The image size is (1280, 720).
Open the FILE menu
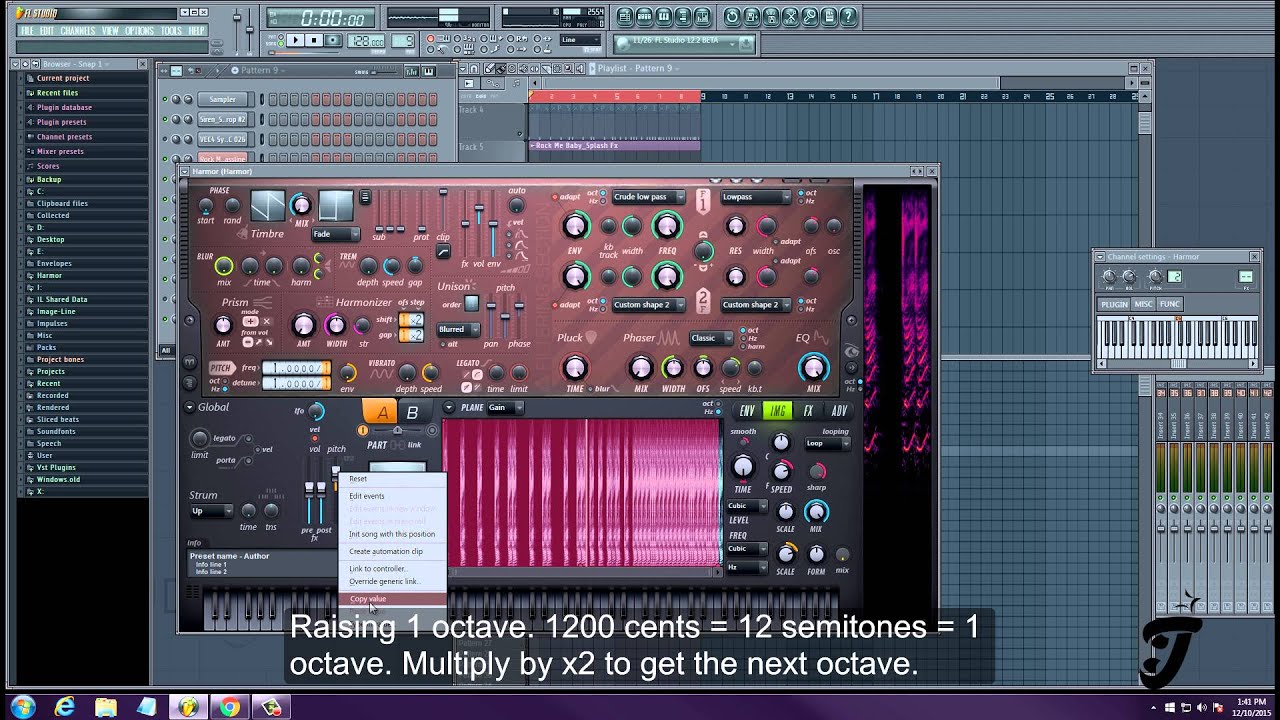tap(27, 31)
